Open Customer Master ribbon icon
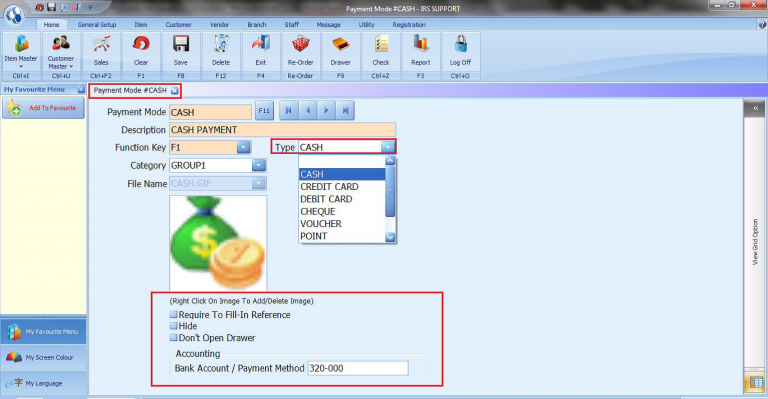The height and width of the screenshot is (399, 768). 61,51
